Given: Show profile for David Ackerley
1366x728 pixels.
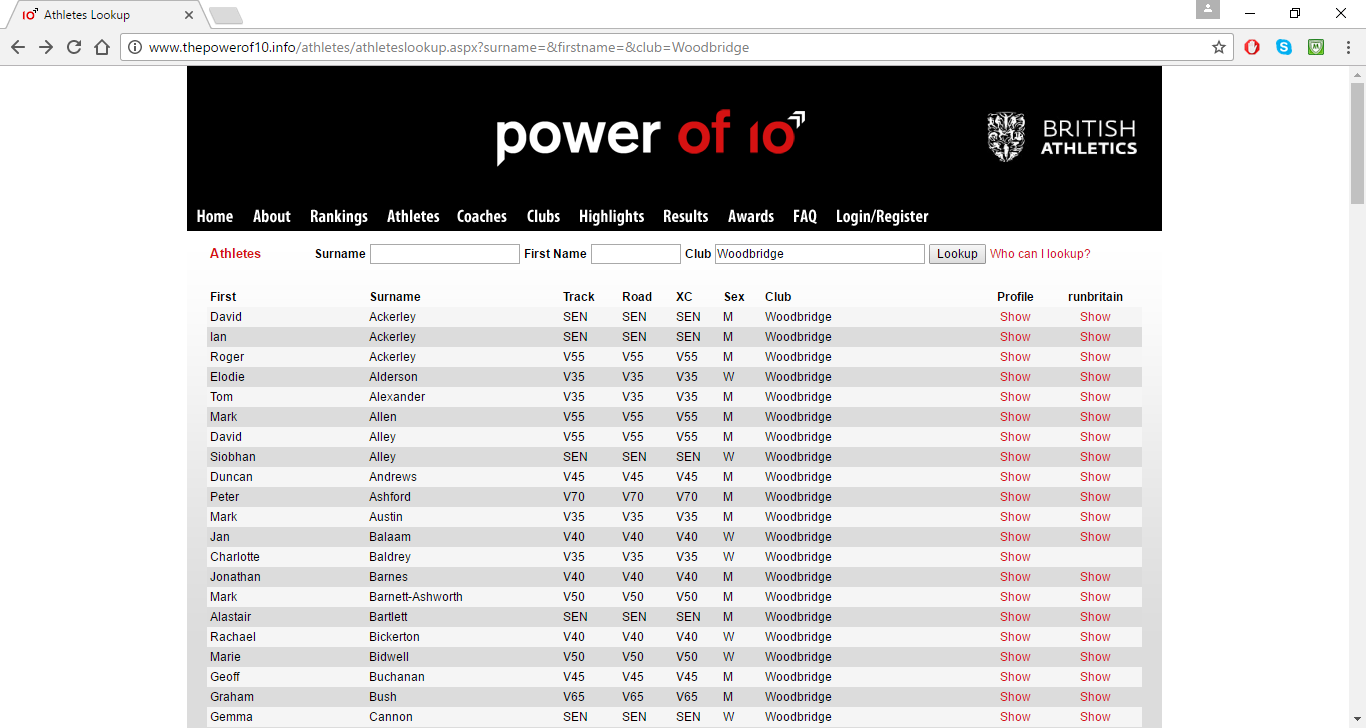Looking at the screenshot, I should coord(1014,317).
